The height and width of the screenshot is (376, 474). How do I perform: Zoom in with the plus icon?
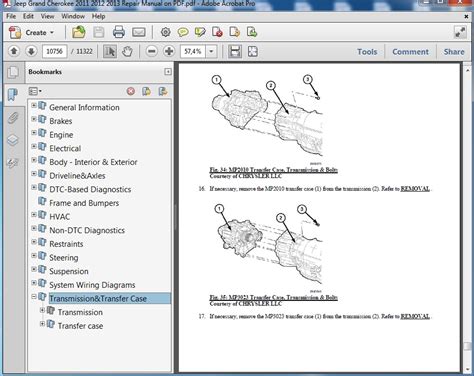[x=169, y=51]
